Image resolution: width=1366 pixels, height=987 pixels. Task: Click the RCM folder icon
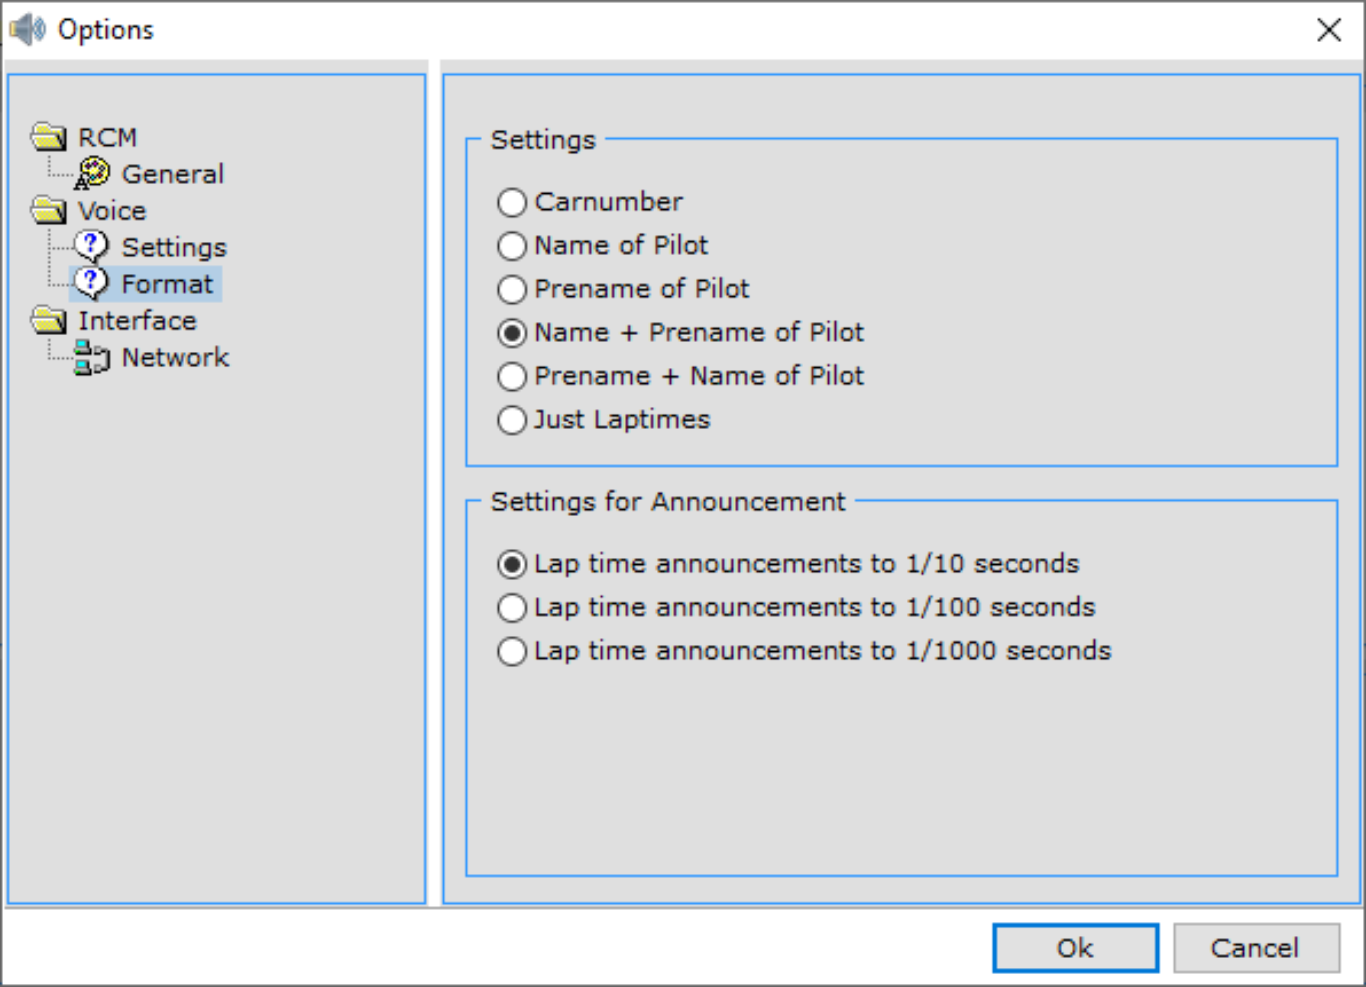pos(48,136)
